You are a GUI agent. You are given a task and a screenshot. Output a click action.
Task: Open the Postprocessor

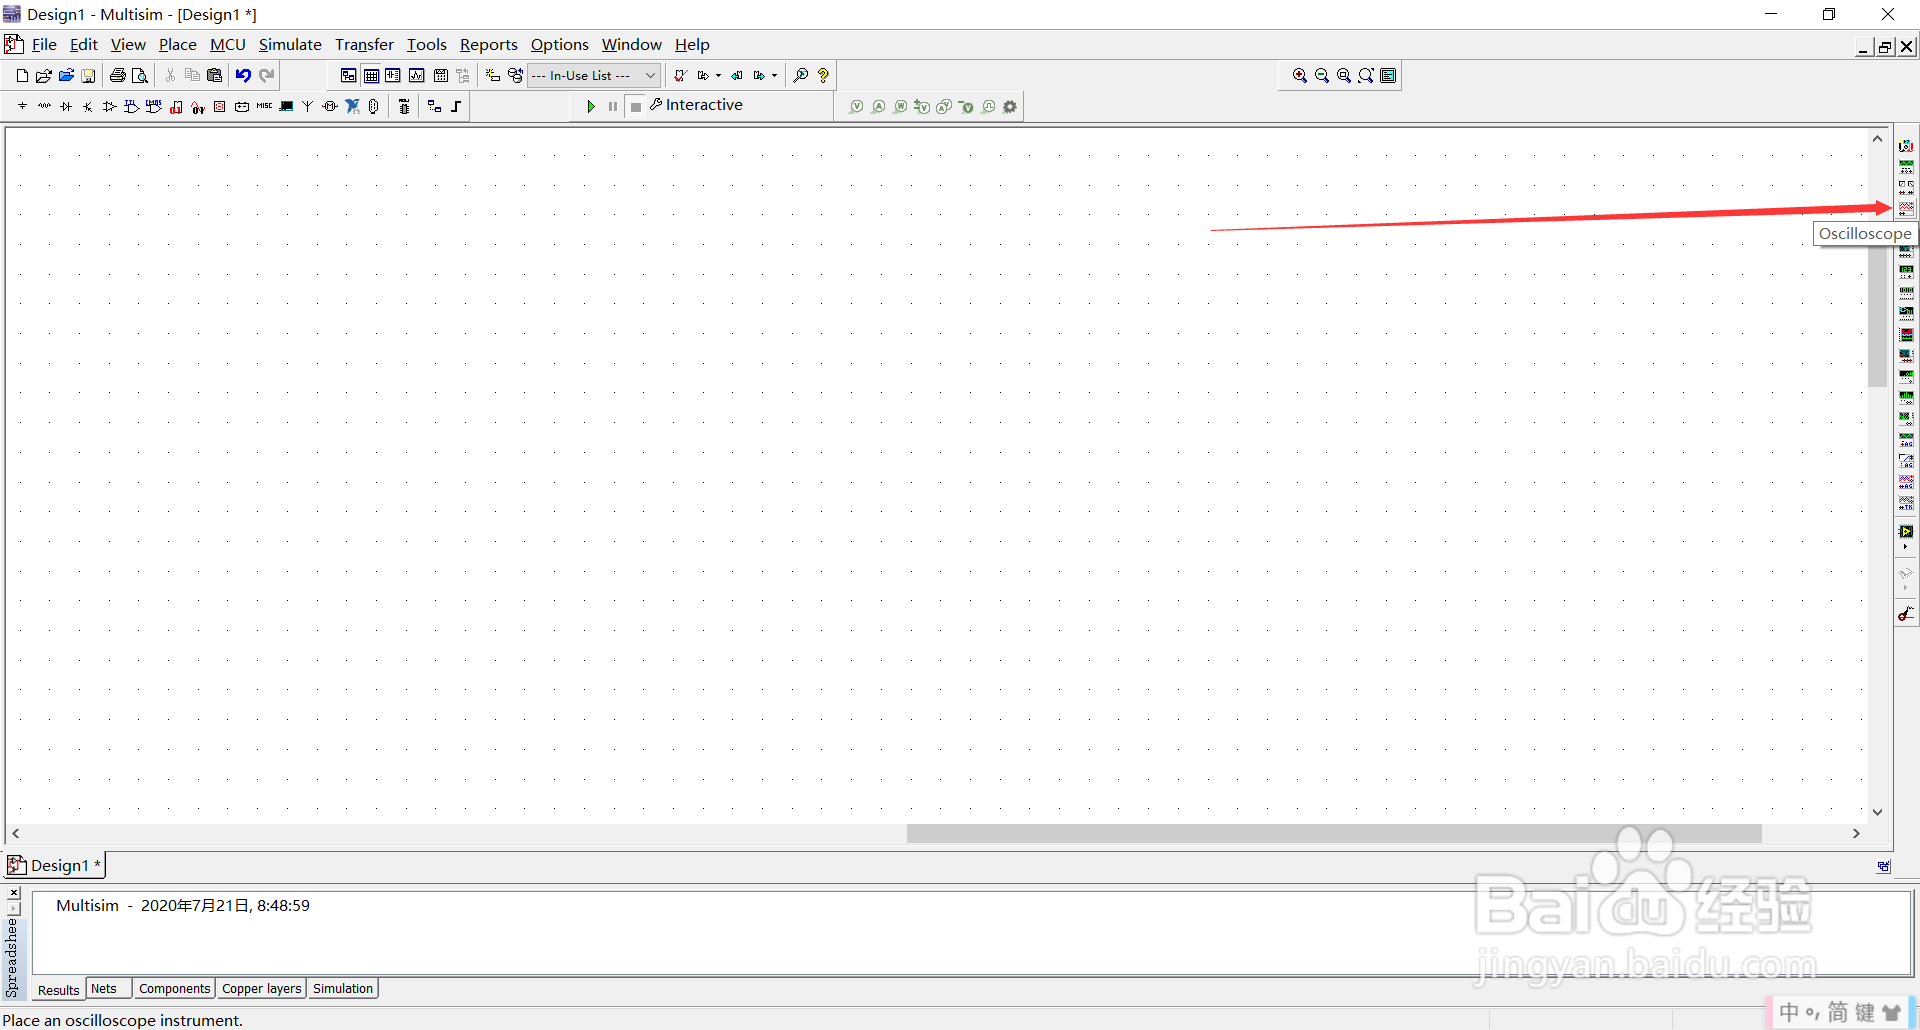[x=440, y=75]
